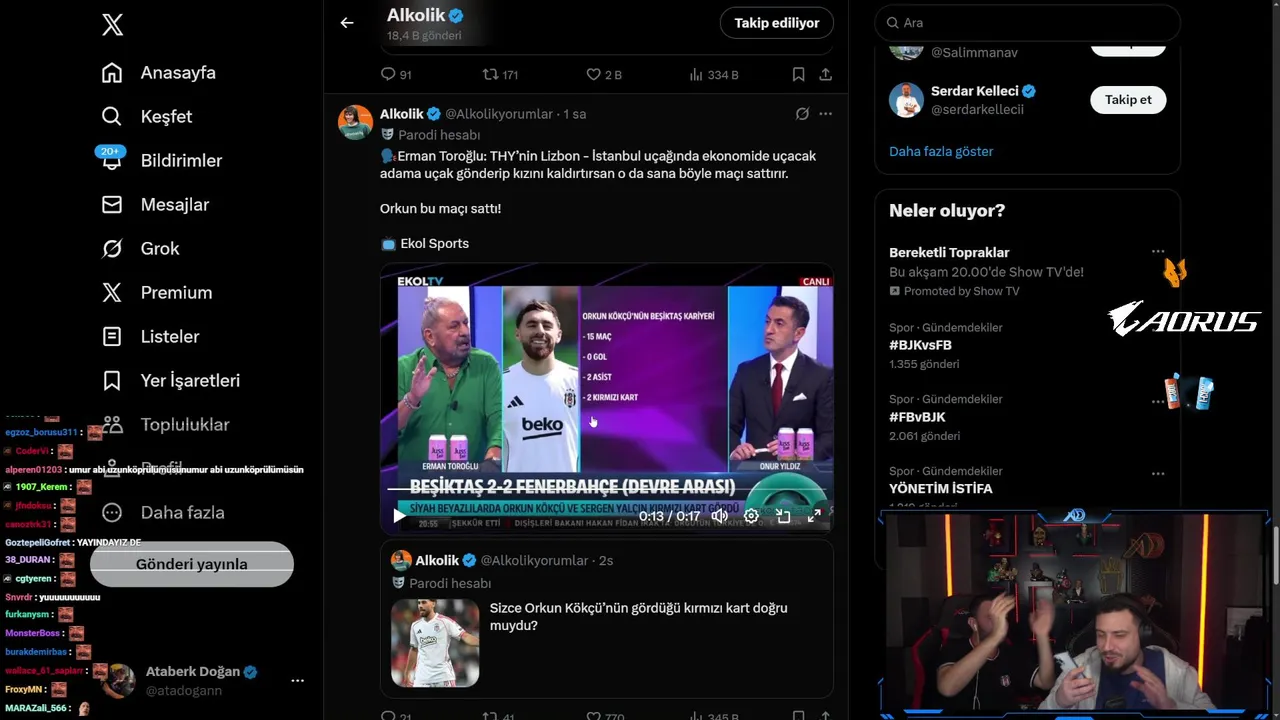Viewport: 1280px width, 720px height.
Task: Open account menu next to Ataberk Doğan
Action: (x=297, y=680)
